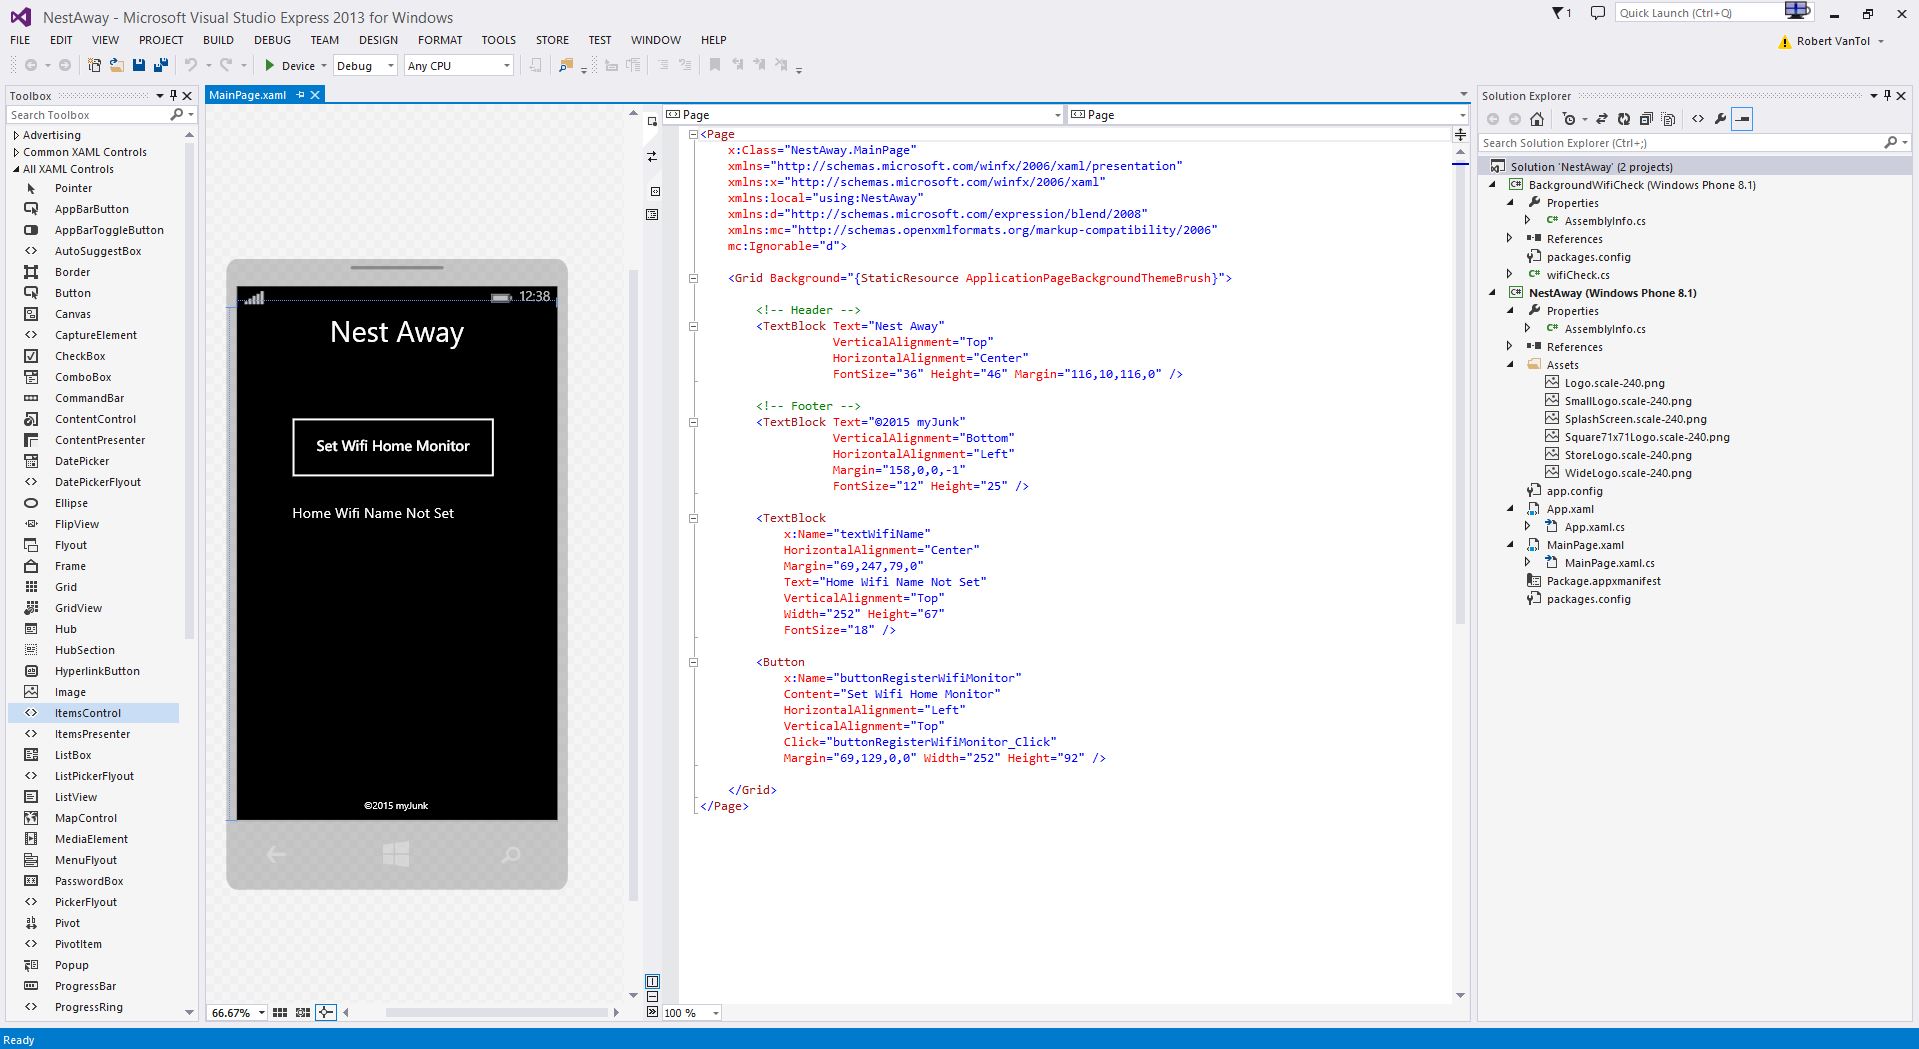Expand Common XAML Controls group
Viewport: 1919px width, 1049px height.
tap(16, 152)
